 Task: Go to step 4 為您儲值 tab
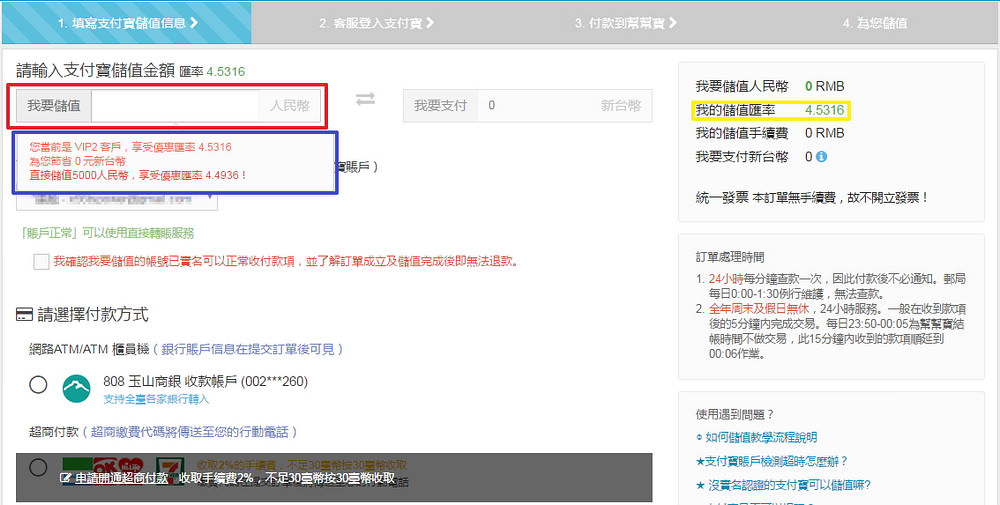875,23
